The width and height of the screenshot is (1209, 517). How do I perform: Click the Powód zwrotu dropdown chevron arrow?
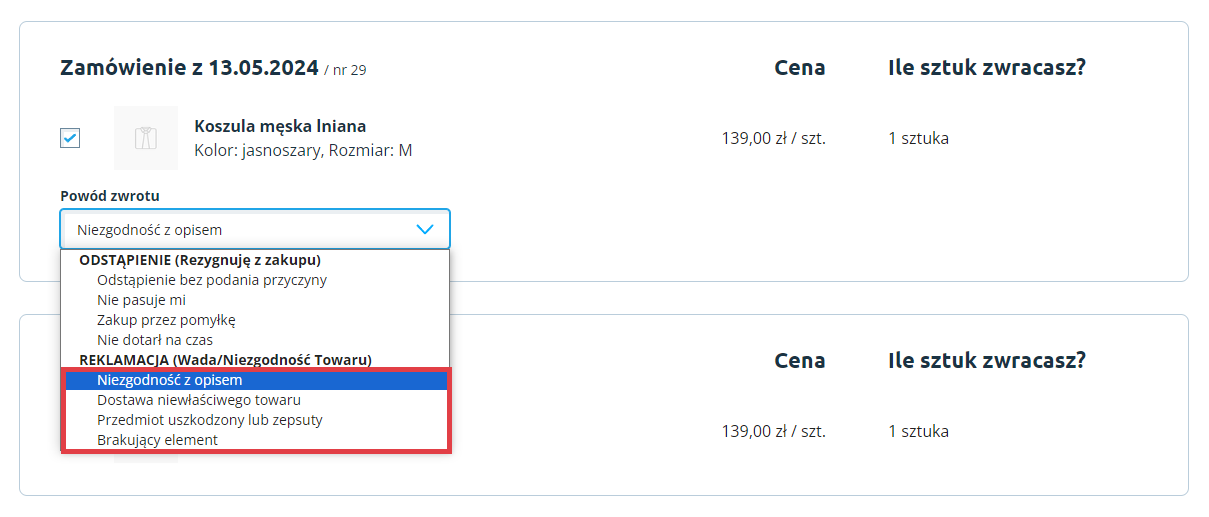point(425,229)
